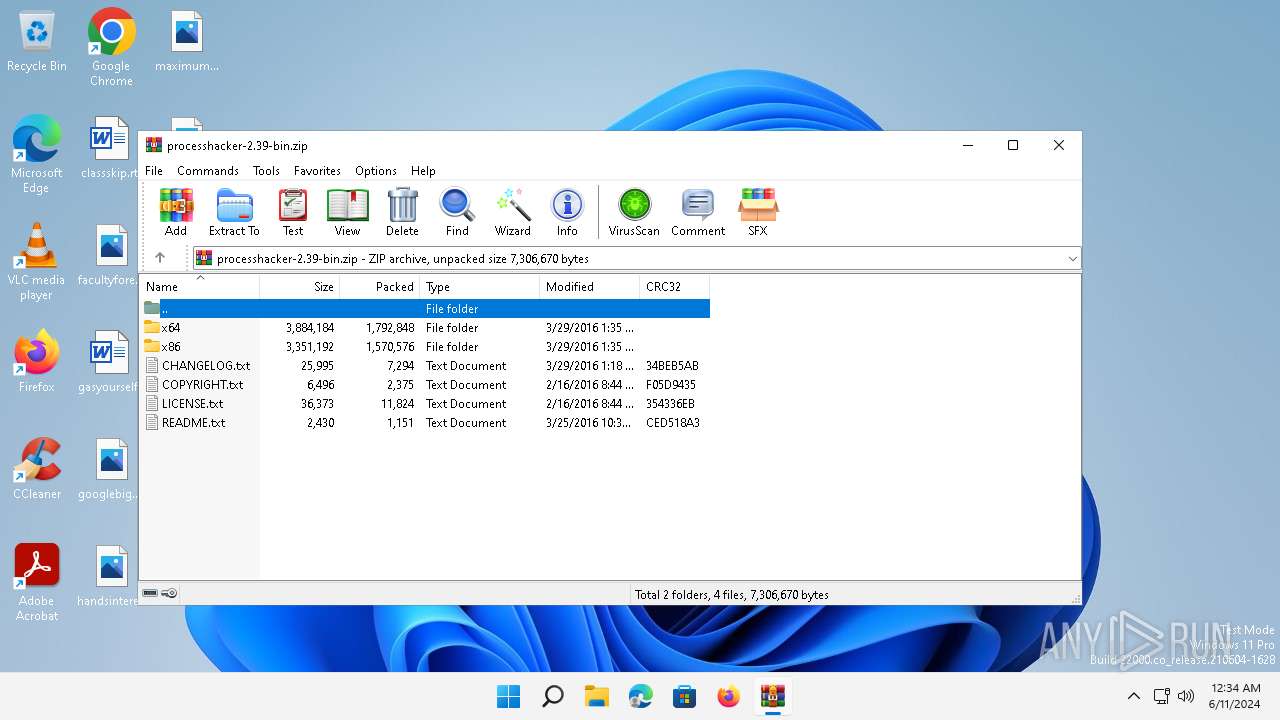Click the Find magnifier icon
The image size is (1280, 720).
pos(457,212)
